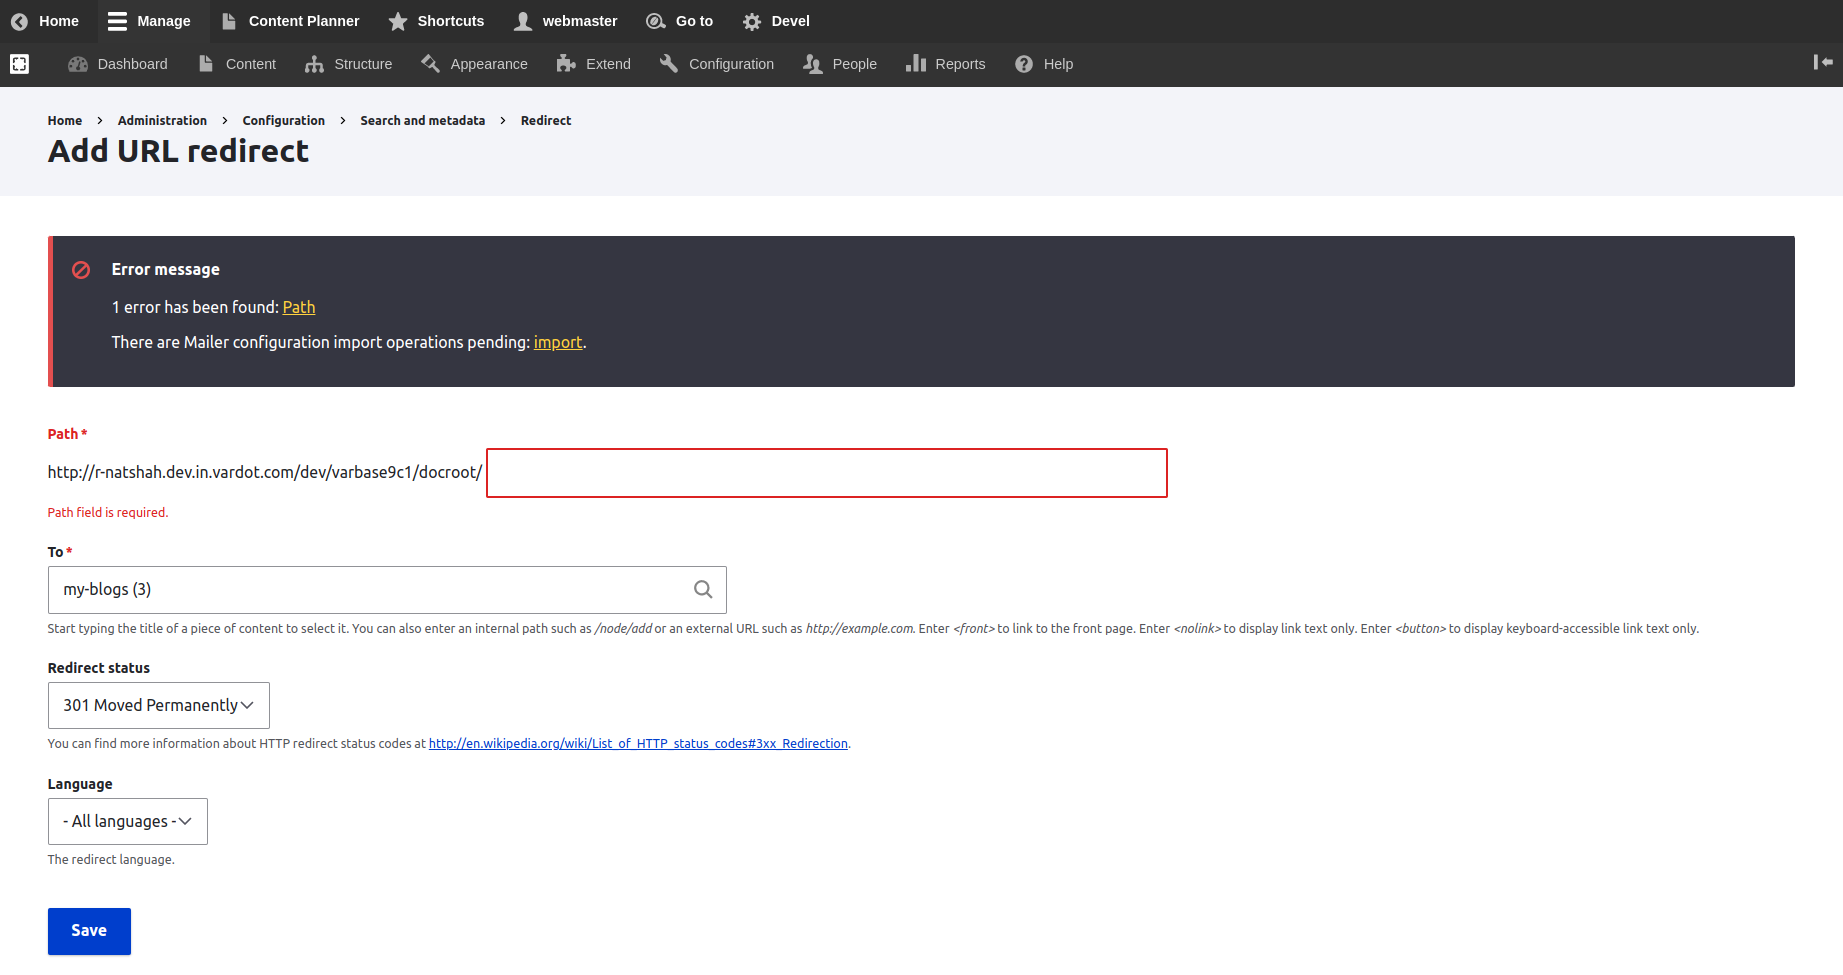Open the Configuration menu item

716,63
